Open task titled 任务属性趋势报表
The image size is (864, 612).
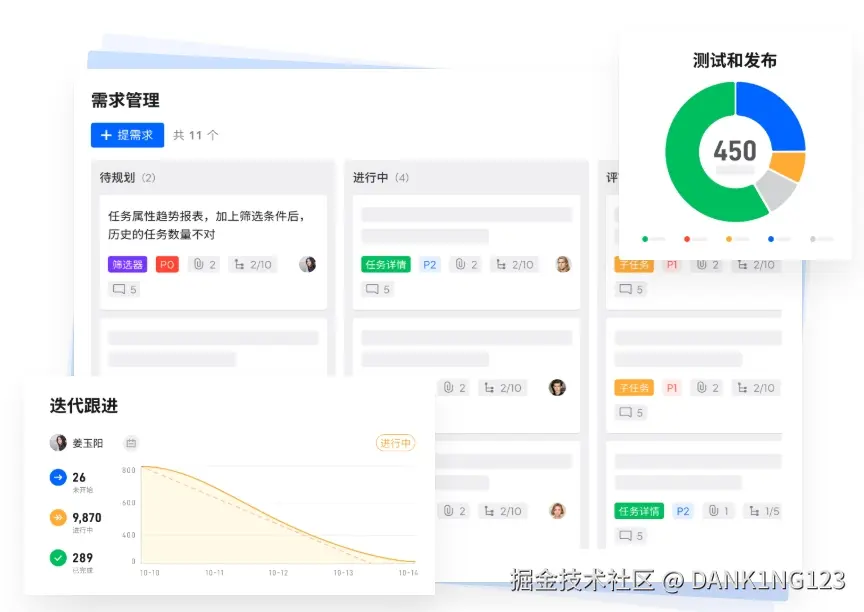(206, 225)
